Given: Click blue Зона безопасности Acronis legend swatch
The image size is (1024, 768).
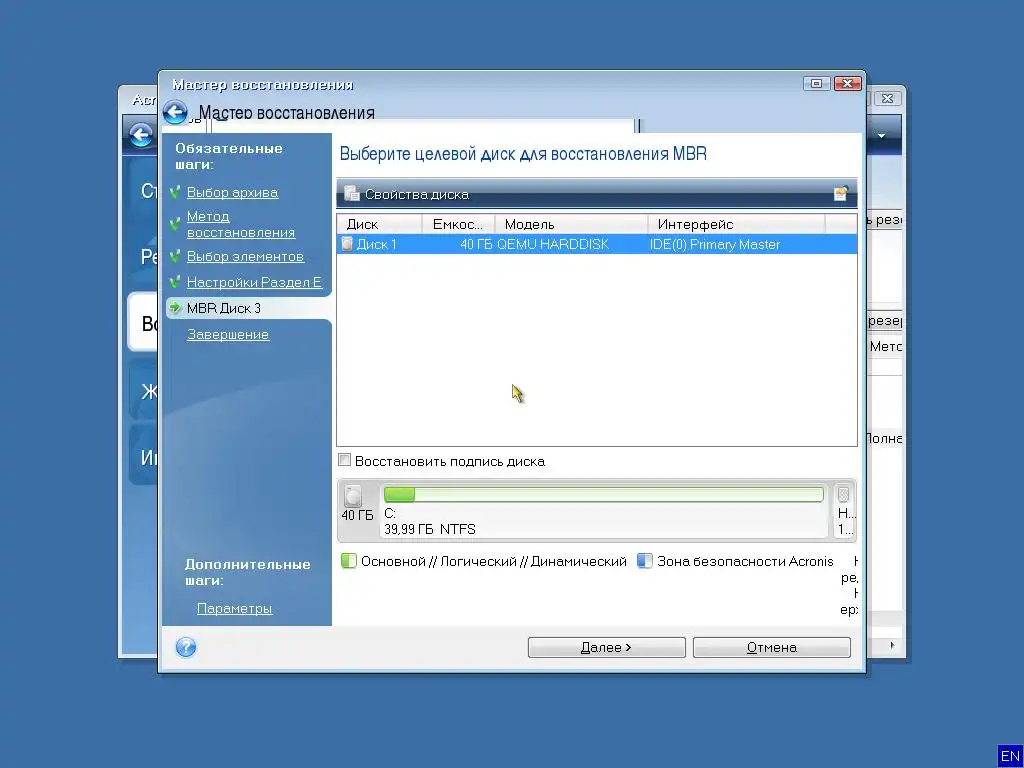Looking at the screenshot, I should (x=645, y=561).
